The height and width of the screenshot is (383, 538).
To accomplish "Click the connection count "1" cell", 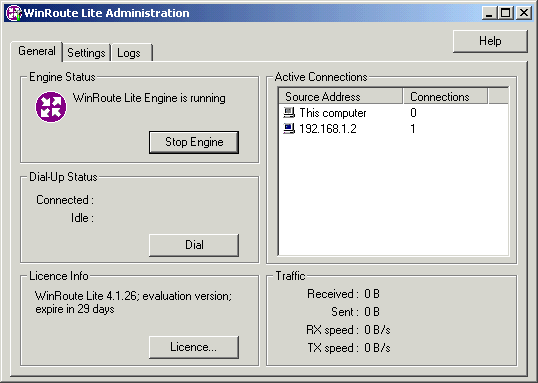I will [x=413, y=129].
